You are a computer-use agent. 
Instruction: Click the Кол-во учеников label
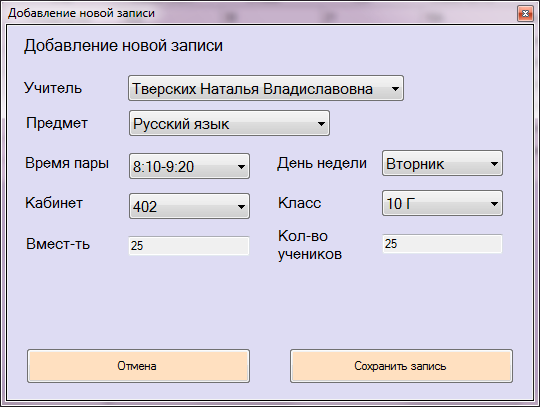point(310,245)
